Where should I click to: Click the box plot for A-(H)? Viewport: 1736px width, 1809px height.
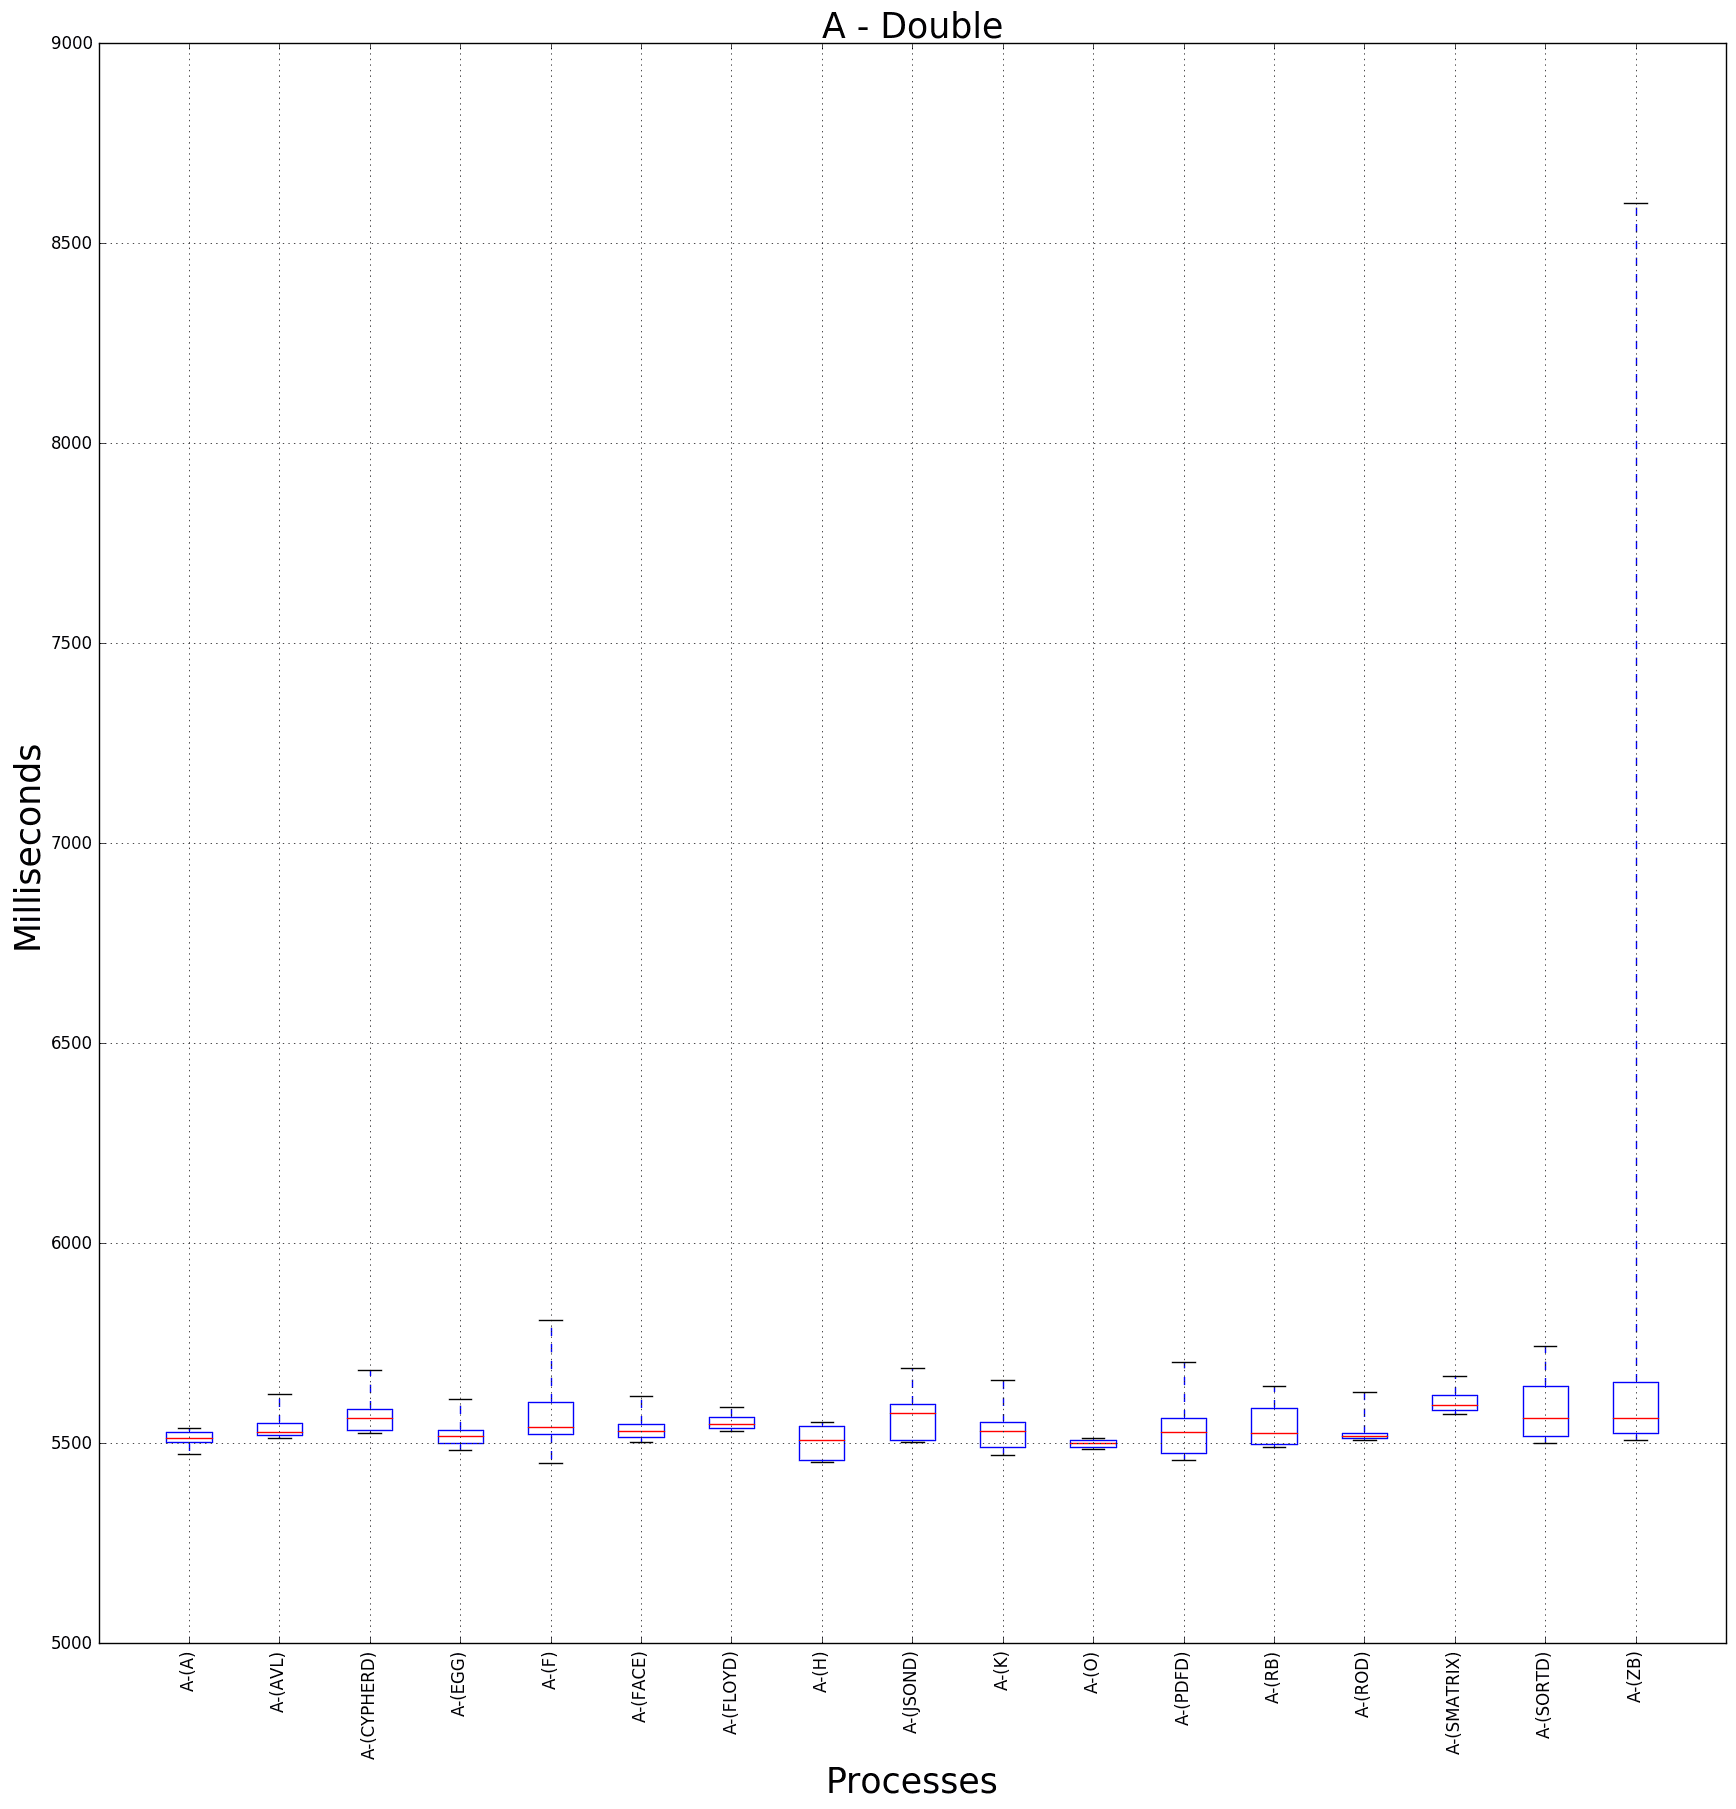(822, 1443)
